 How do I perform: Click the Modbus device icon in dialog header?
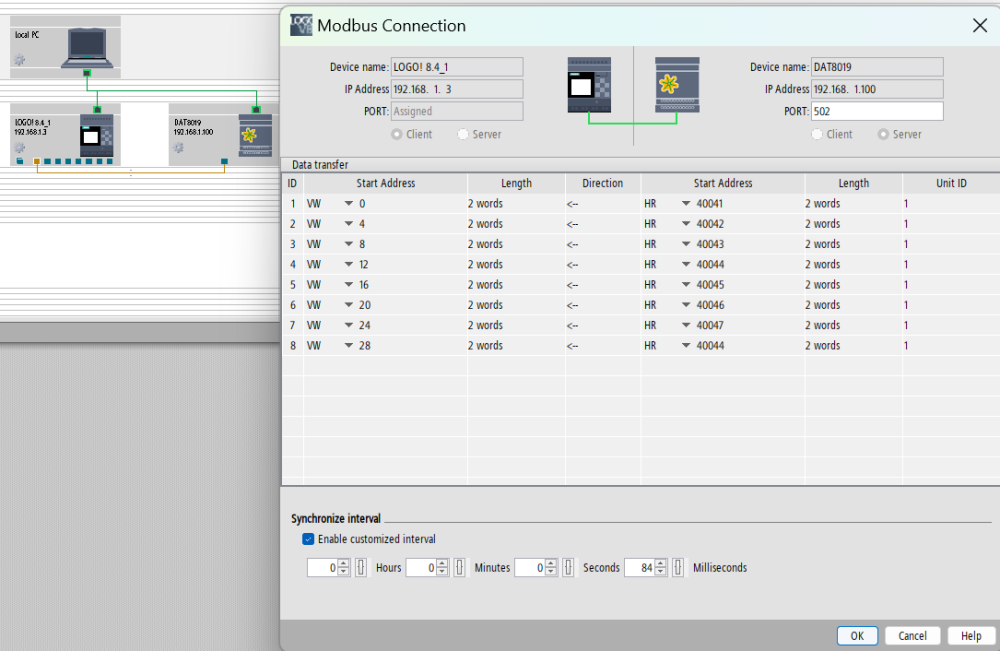[677, 85]
